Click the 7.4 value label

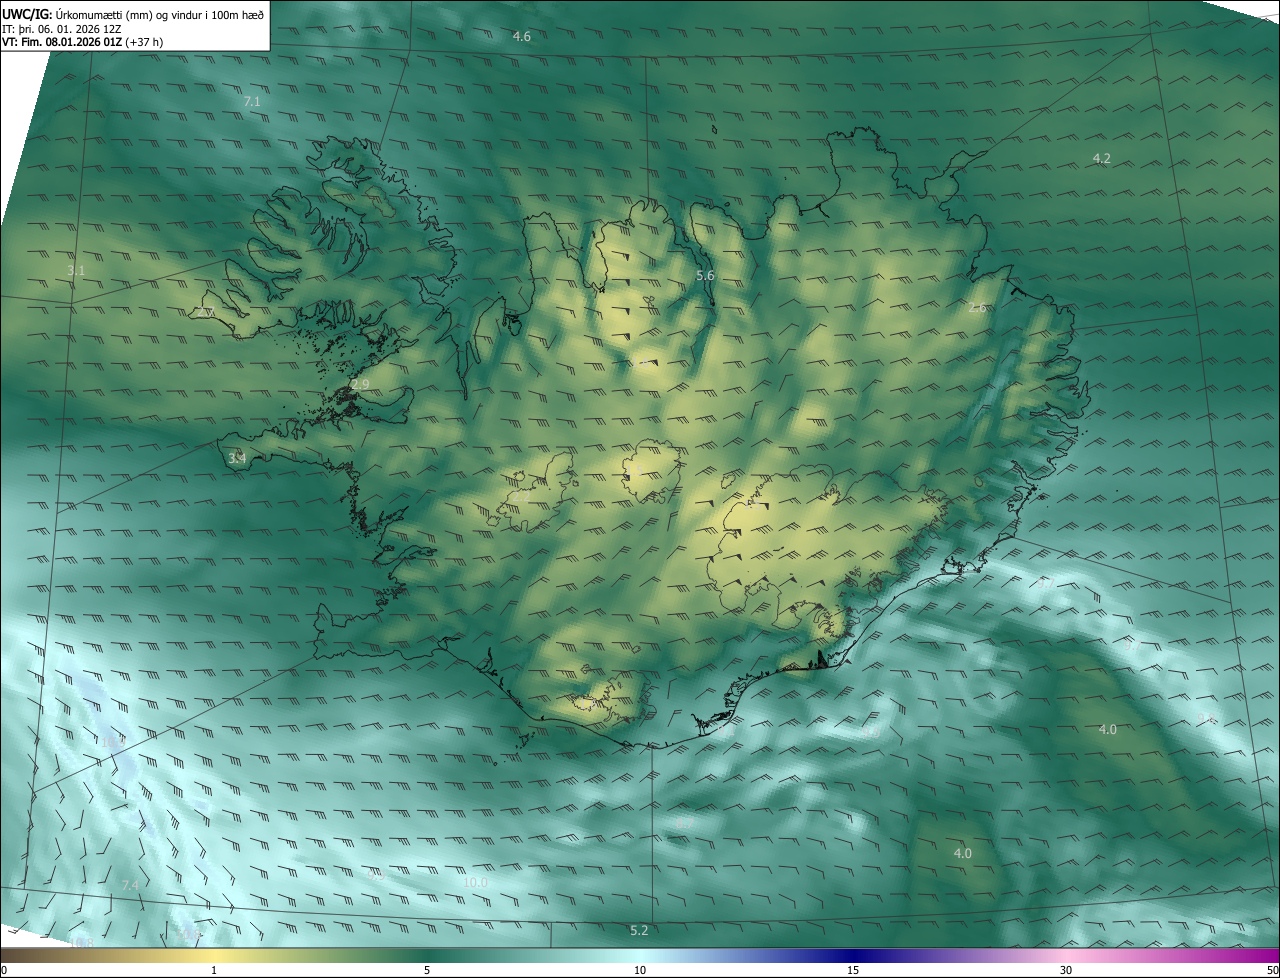pos(130,886)
